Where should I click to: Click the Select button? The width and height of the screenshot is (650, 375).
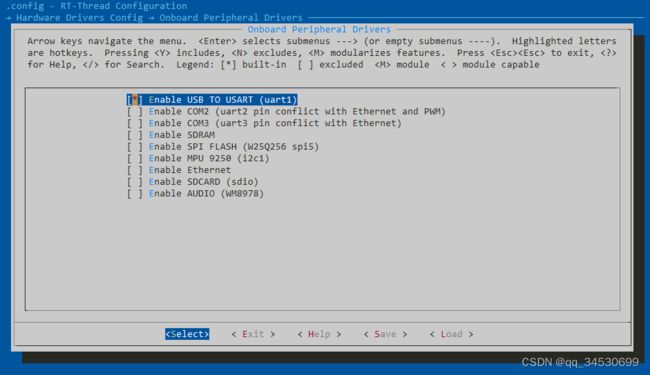click(187, 334)
